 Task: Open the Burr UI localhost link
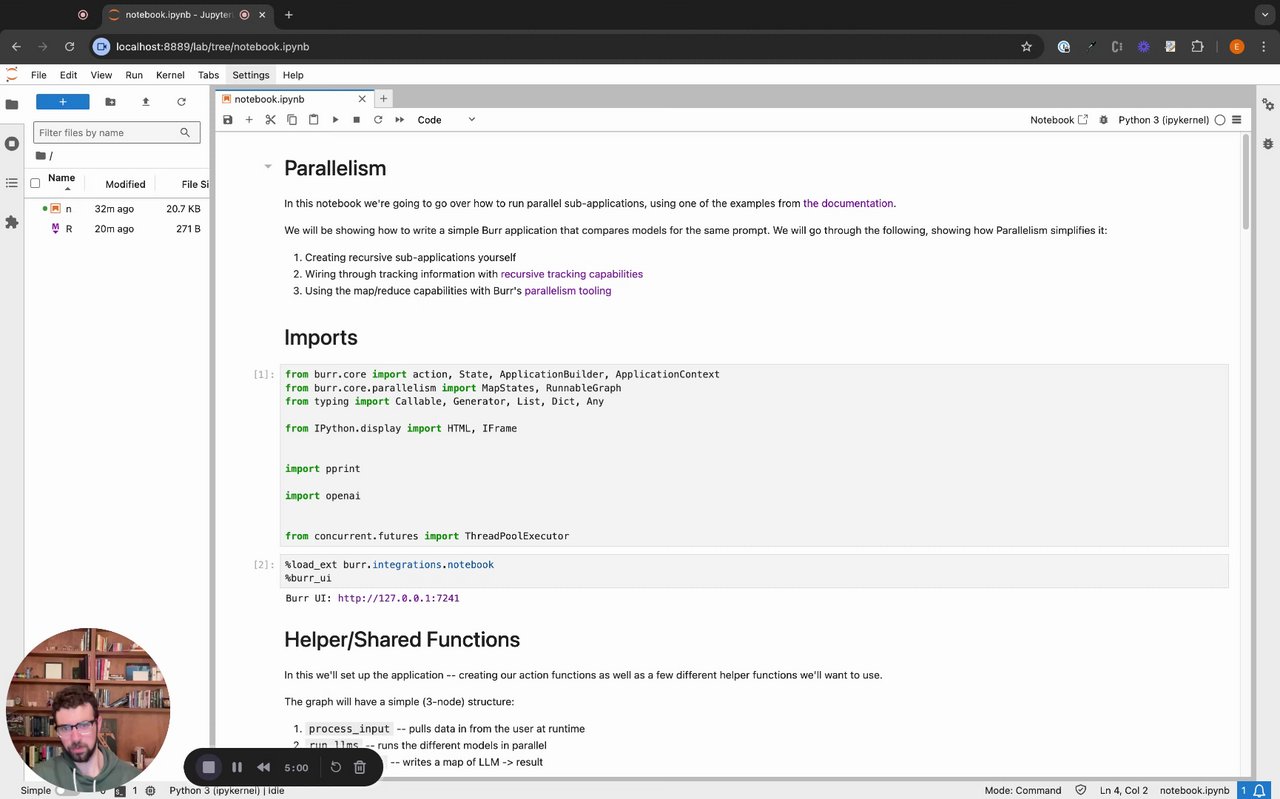click(x=398, y=598)
